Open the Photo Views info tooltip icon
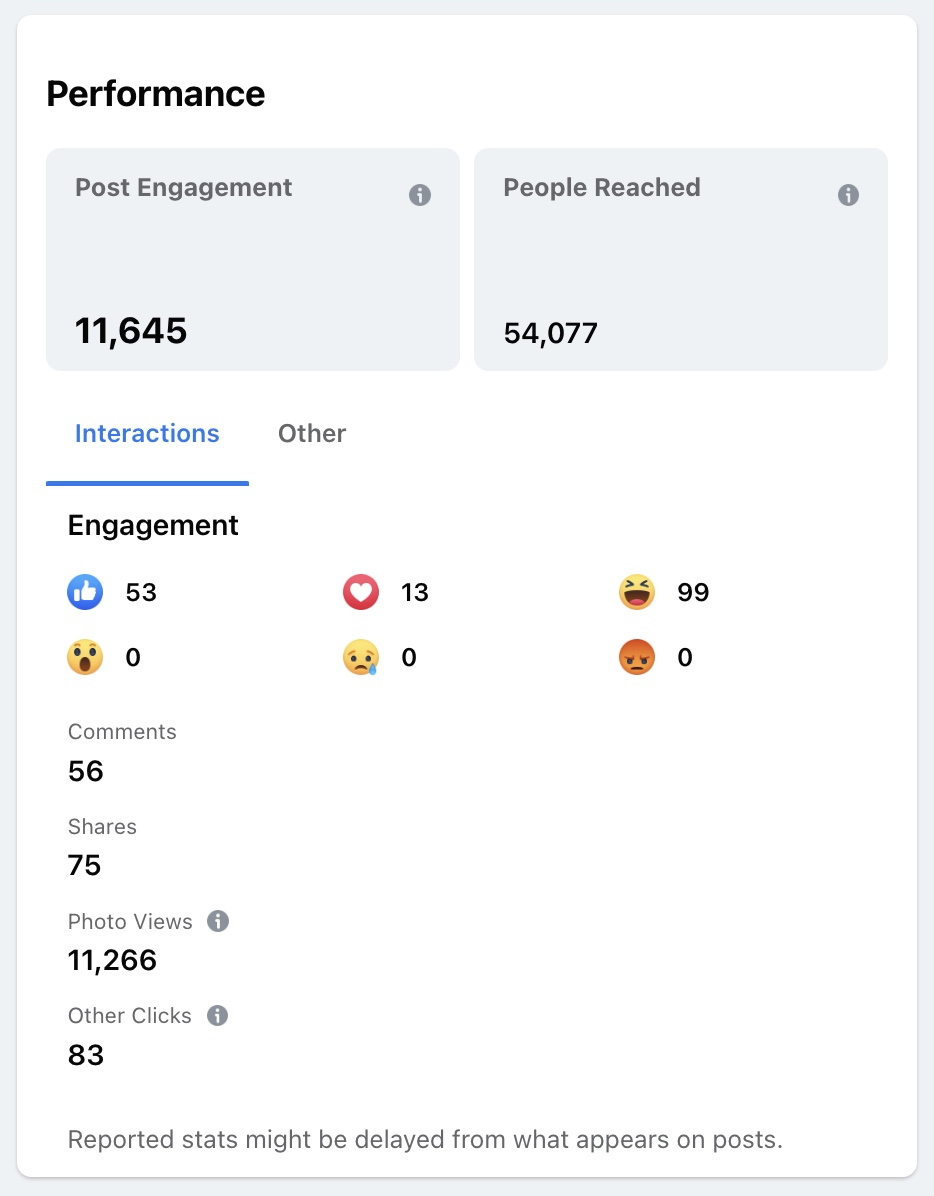The image size is (934, 1196). (218, 921)
